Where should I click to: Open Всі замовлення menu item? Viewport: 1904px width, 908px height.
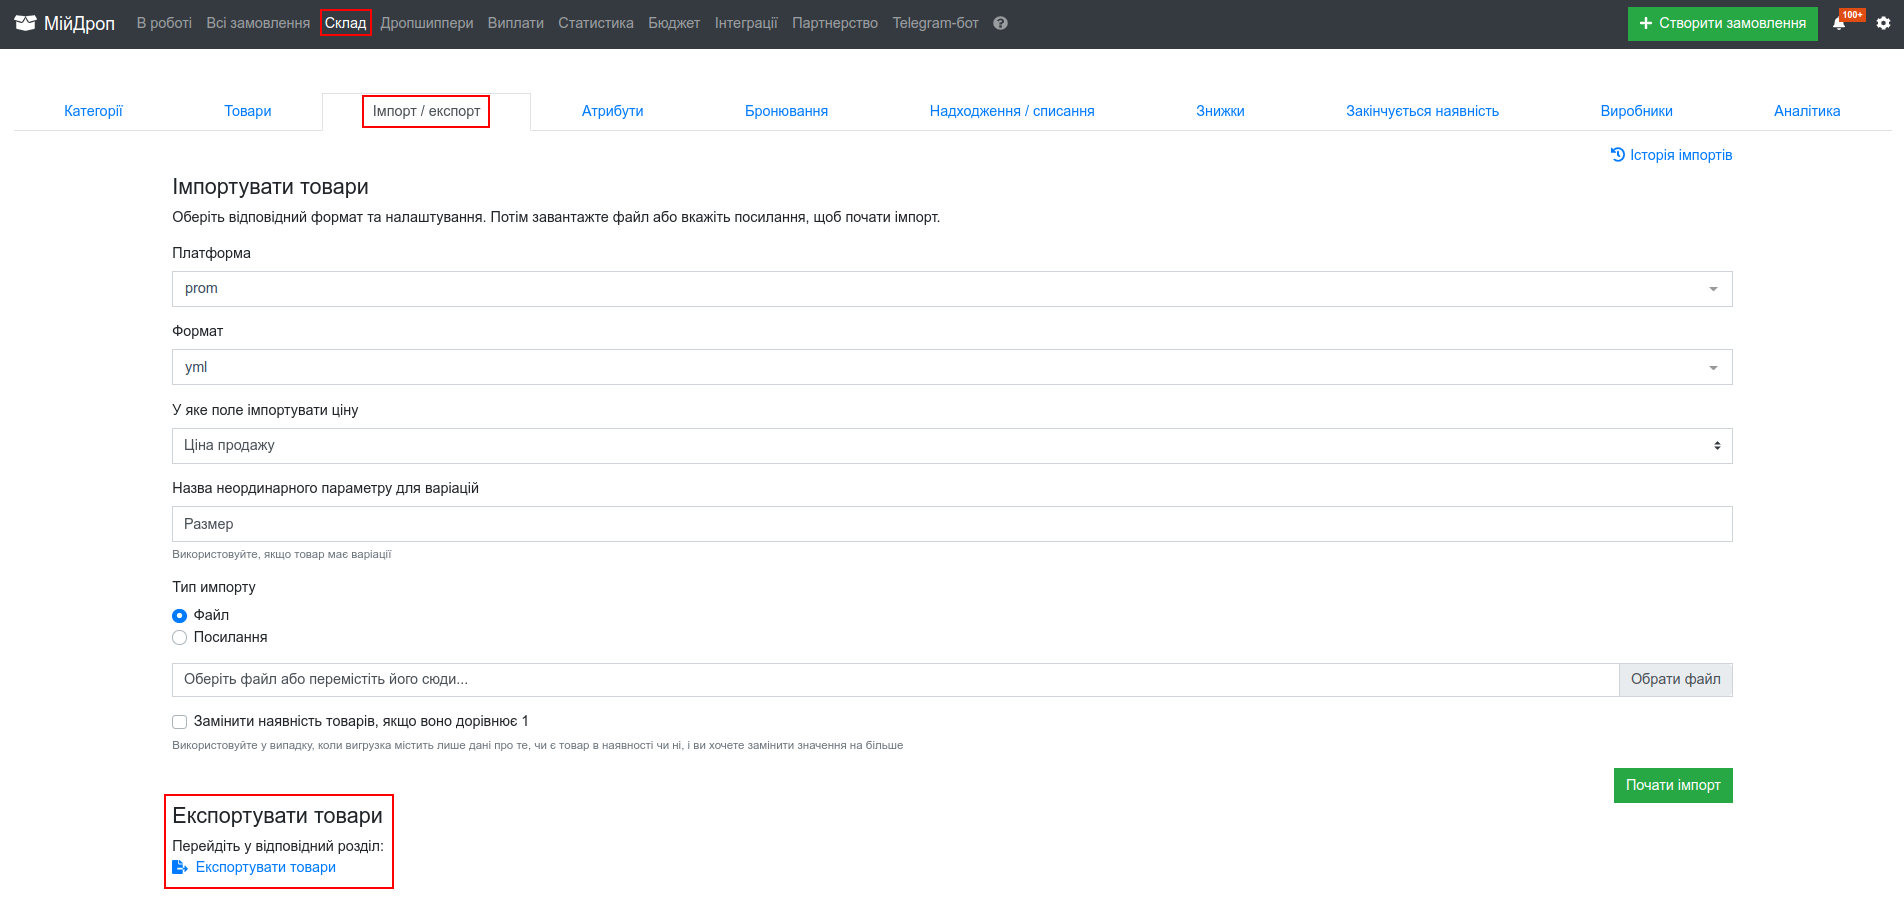click(258, 23)
